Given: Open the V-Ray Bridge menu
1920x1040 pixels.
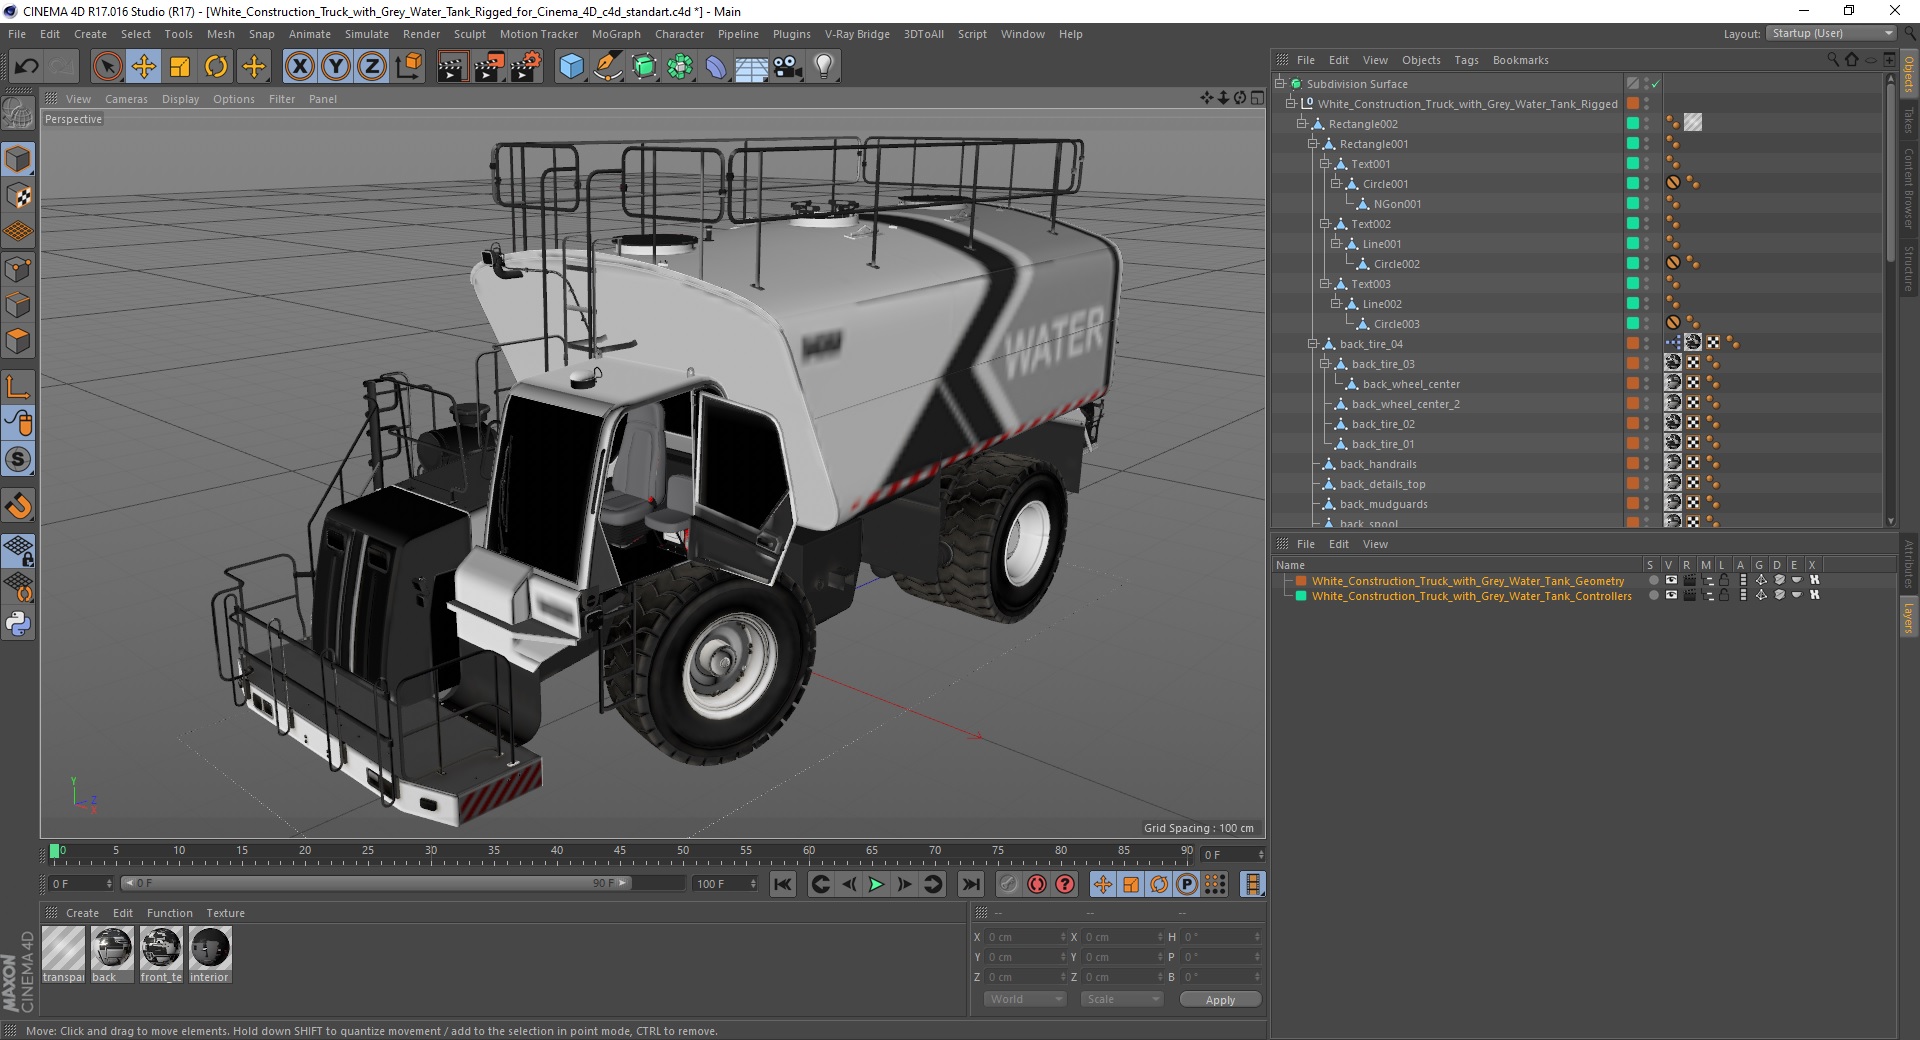Looking at the screenshot, I should 857,34.
